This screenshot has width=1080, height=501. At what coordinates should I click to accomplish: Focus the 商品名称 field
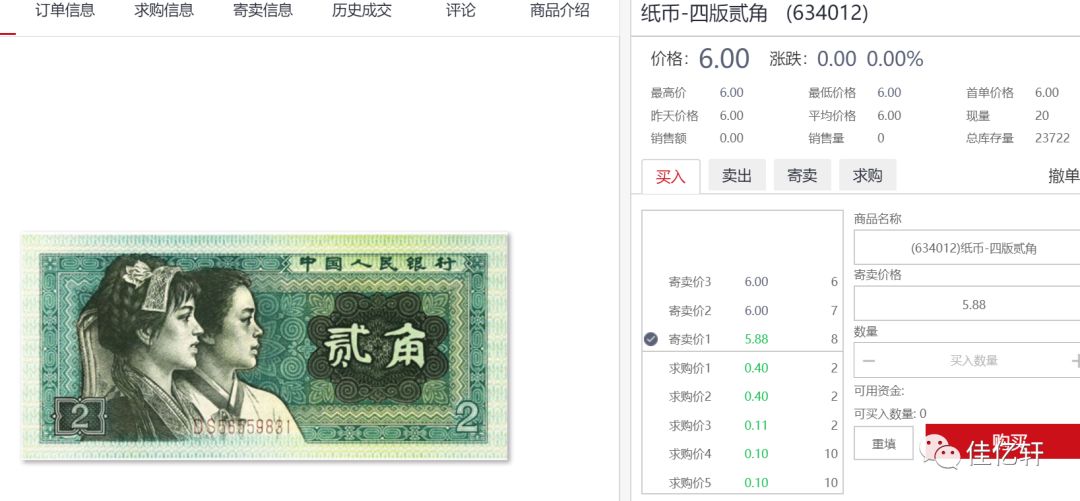(967, 248)
